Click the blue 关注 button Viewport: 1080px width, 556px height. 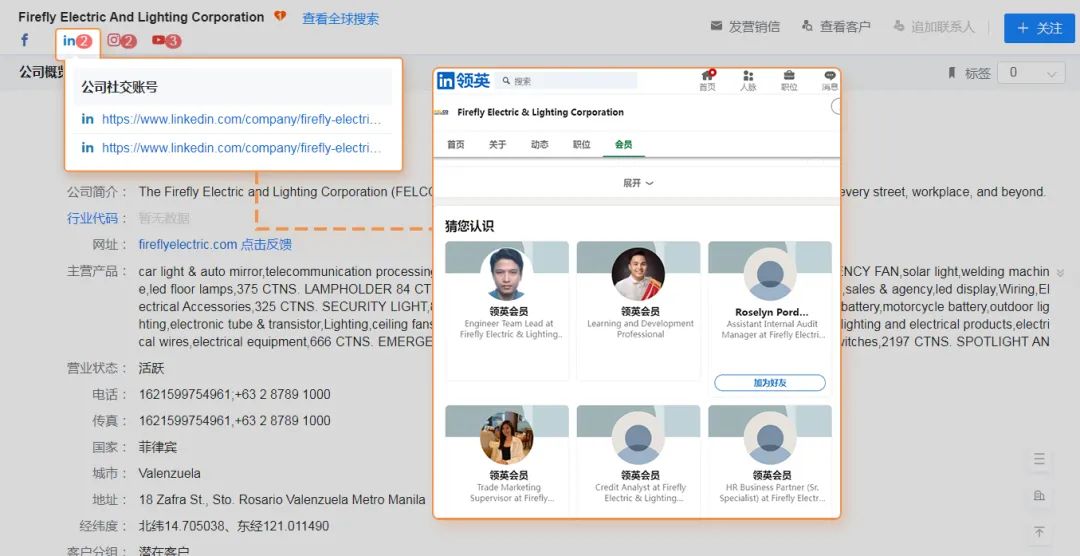tap(1039, 28)
